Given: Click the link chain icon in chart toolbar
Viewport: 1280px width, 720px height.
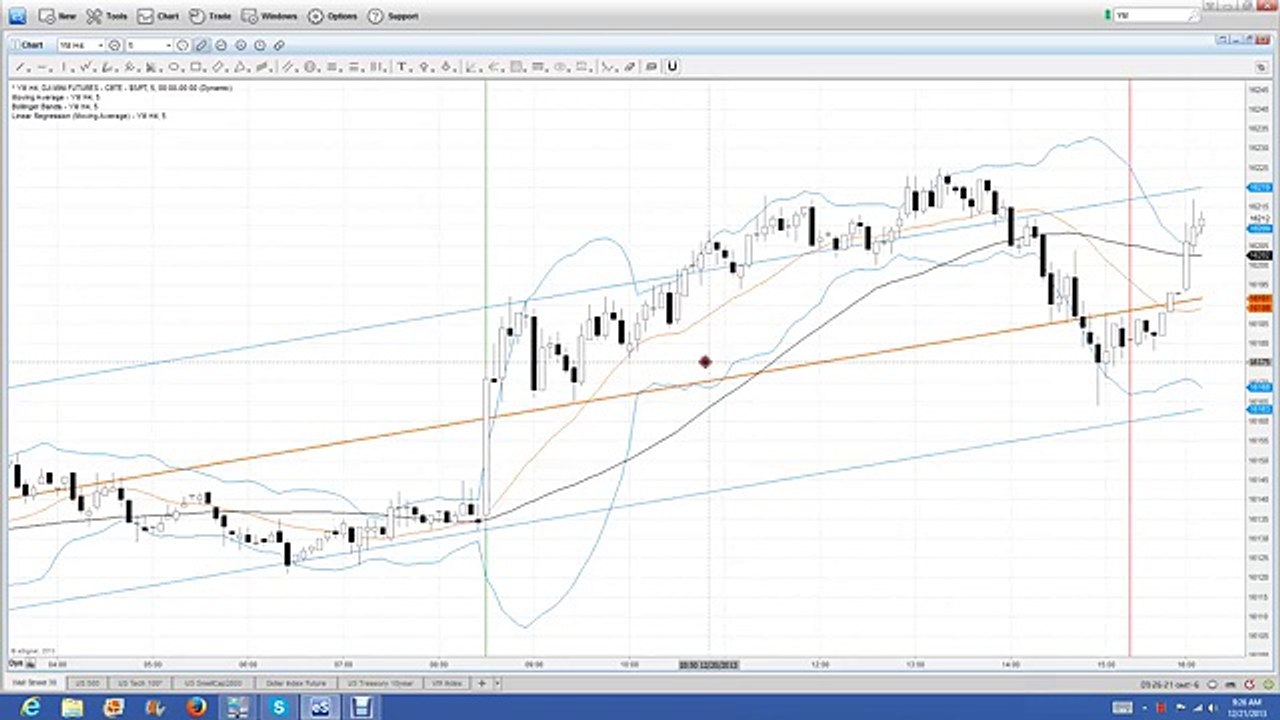Looking at the screenshot, I should pos(279,46).
